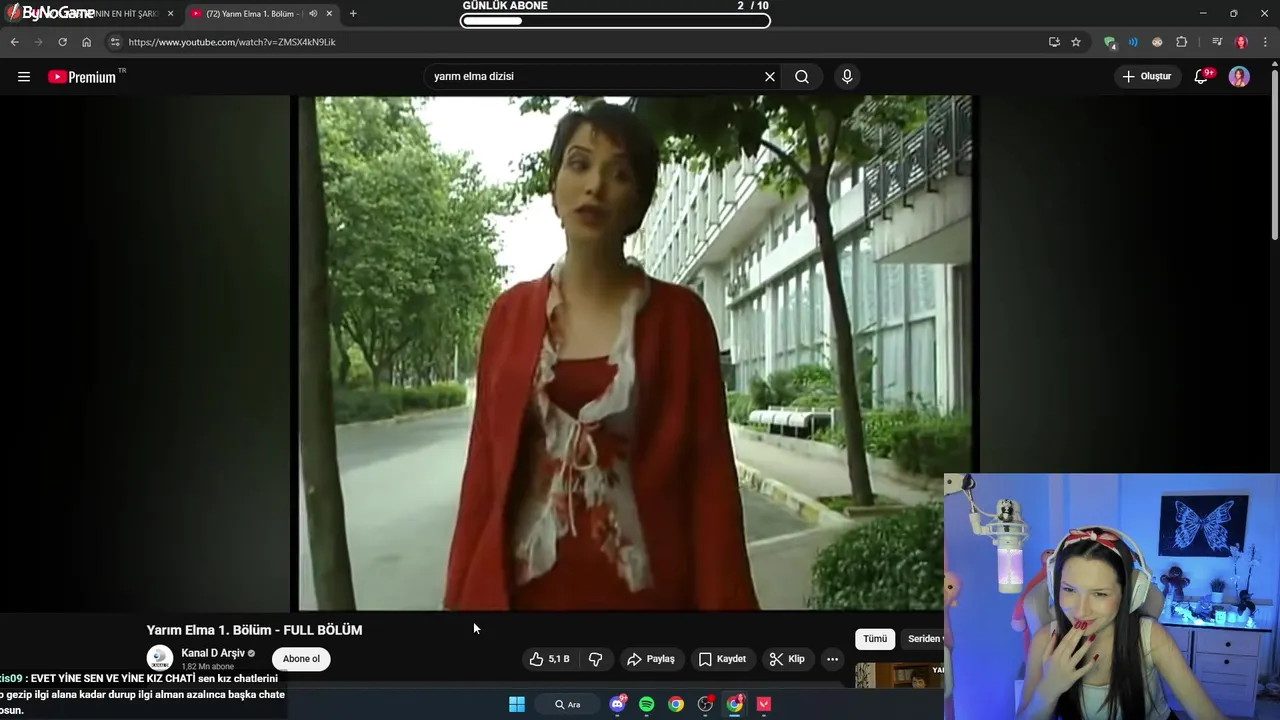Open Chrome extensions puzzle icon
The height and width of the screenshot is (720, 1280).
pos(1182,42)
